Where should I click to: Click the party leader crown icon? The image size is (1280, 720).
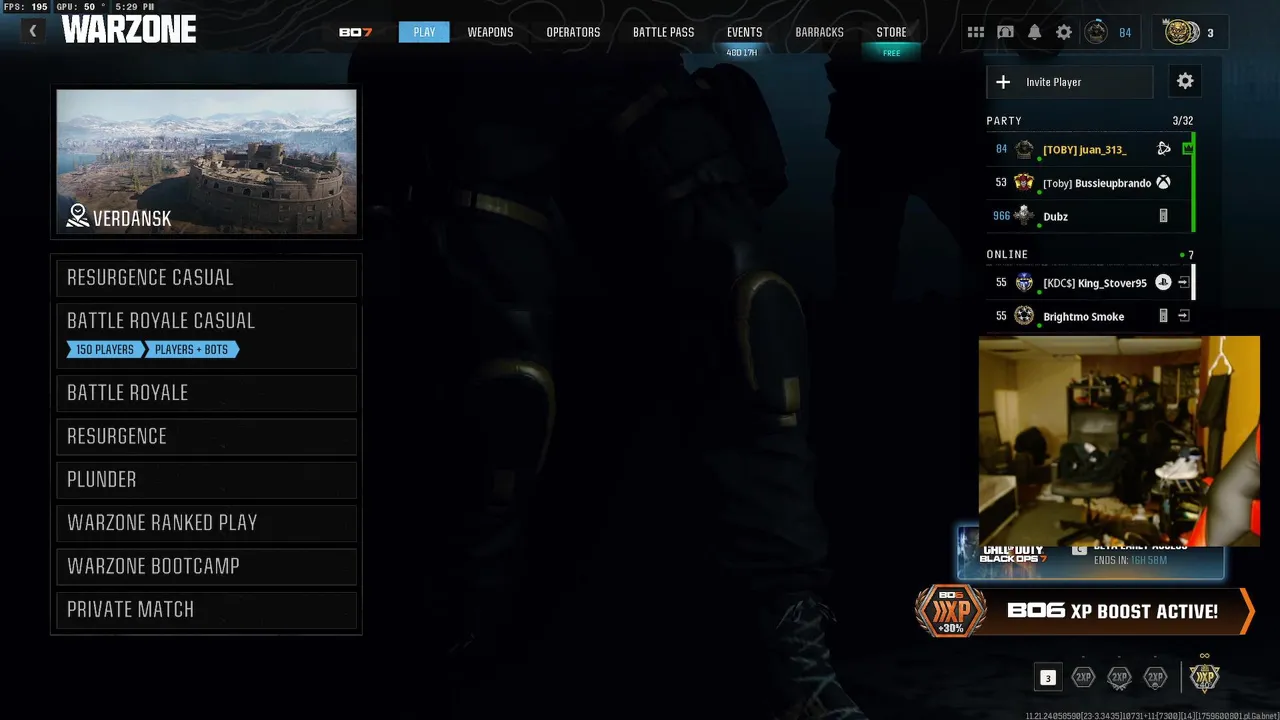1187,149
